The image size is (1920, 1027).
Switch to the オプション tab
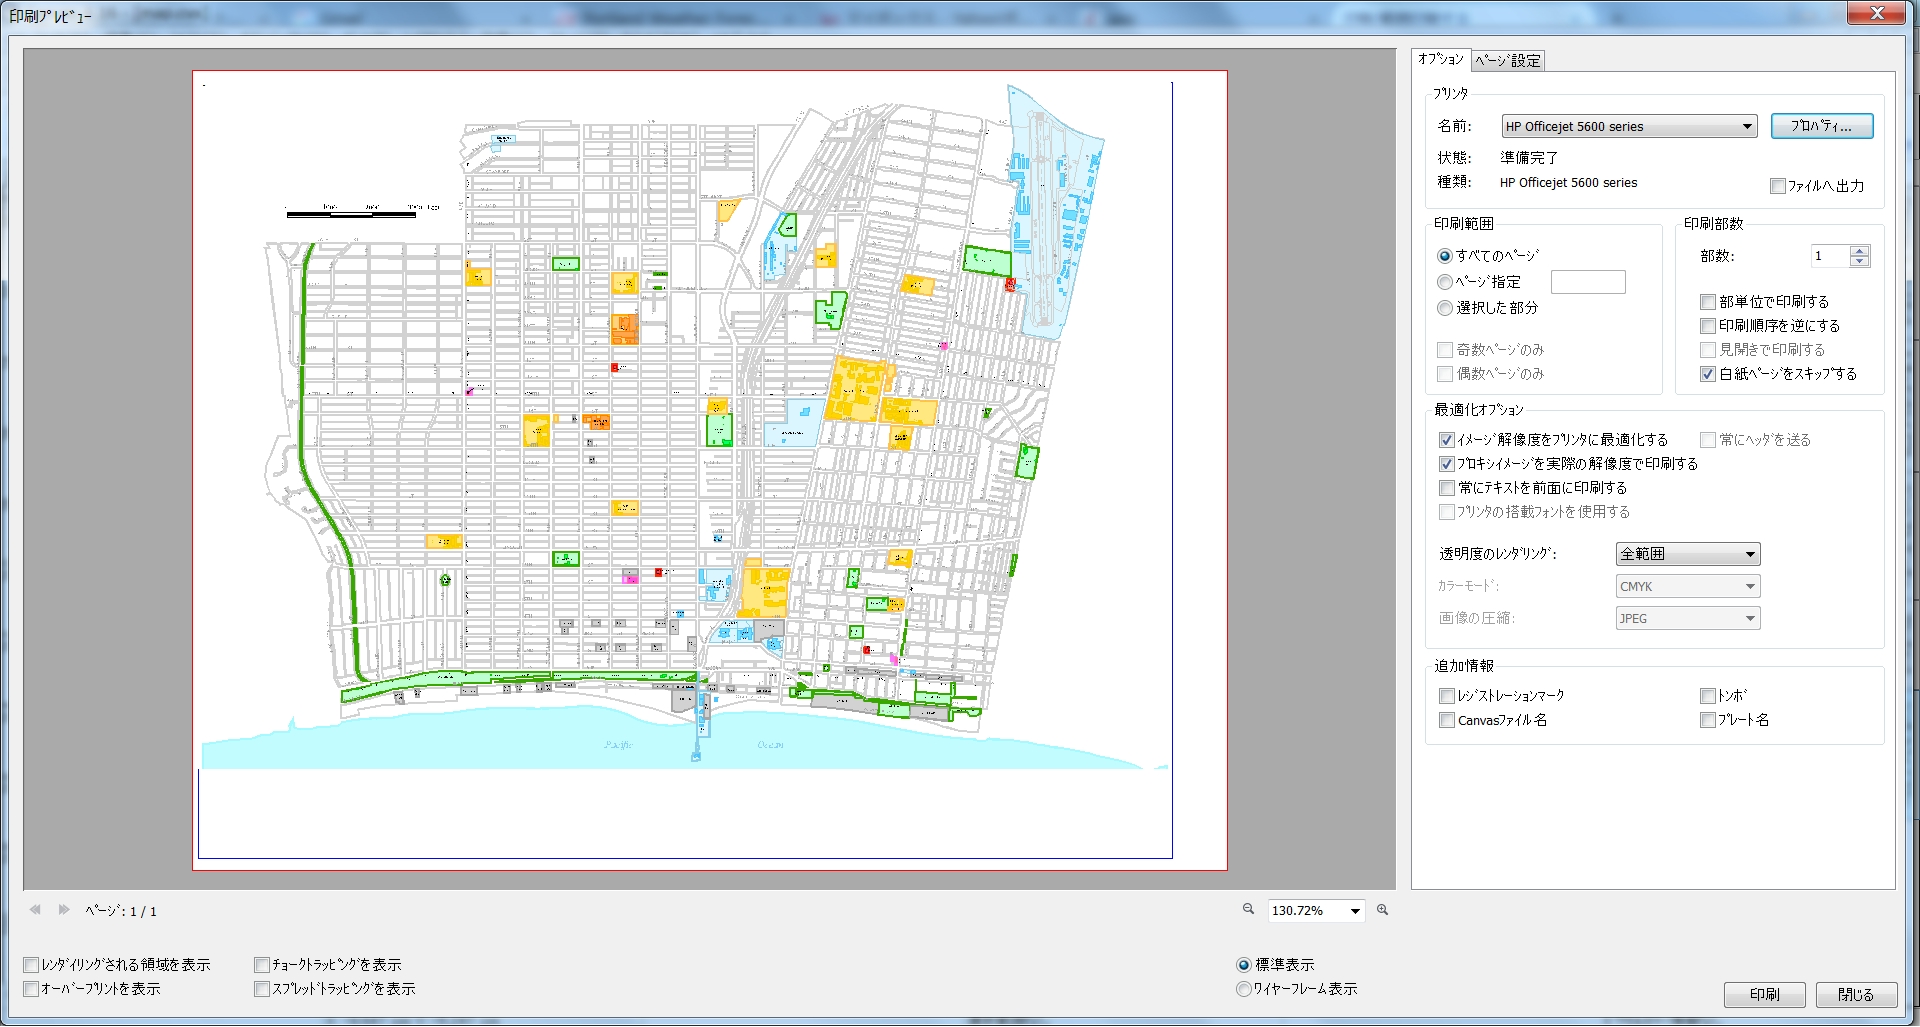point(1441,60)
